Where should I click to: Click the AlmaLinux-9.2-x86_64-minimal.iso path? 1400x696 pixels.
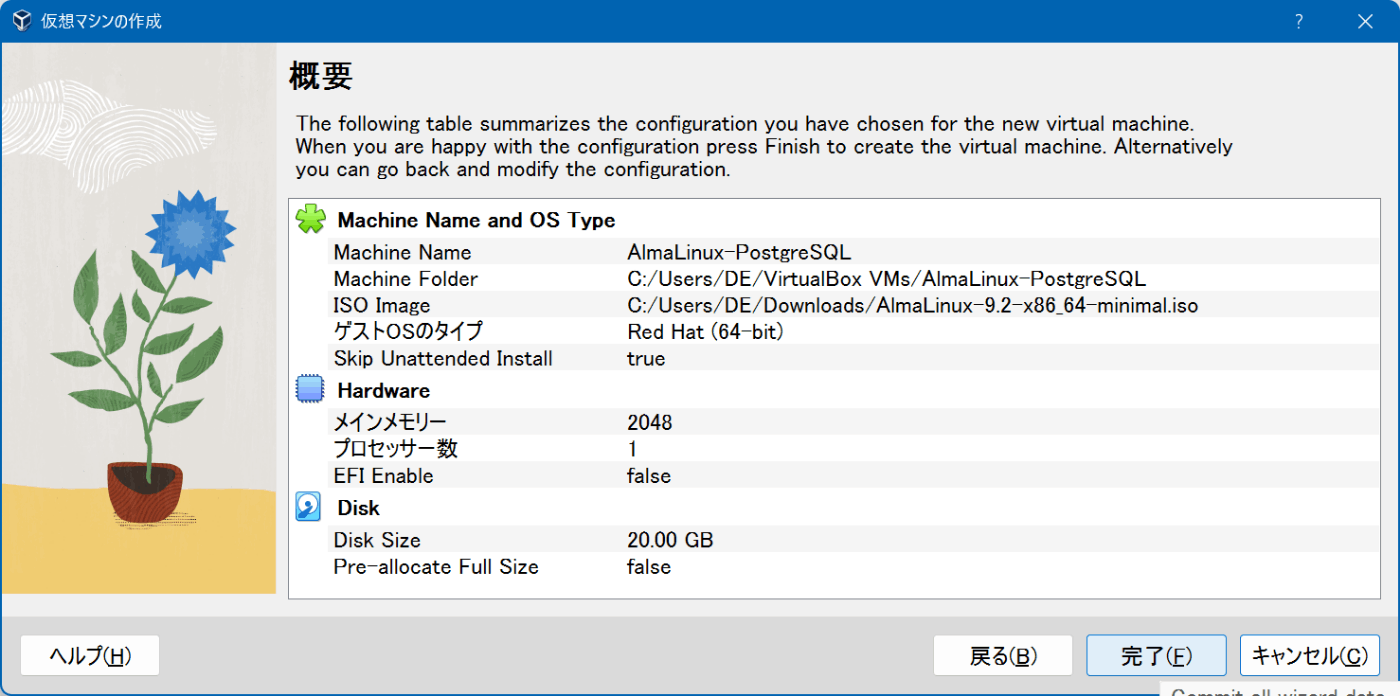(x=912, y=305)
